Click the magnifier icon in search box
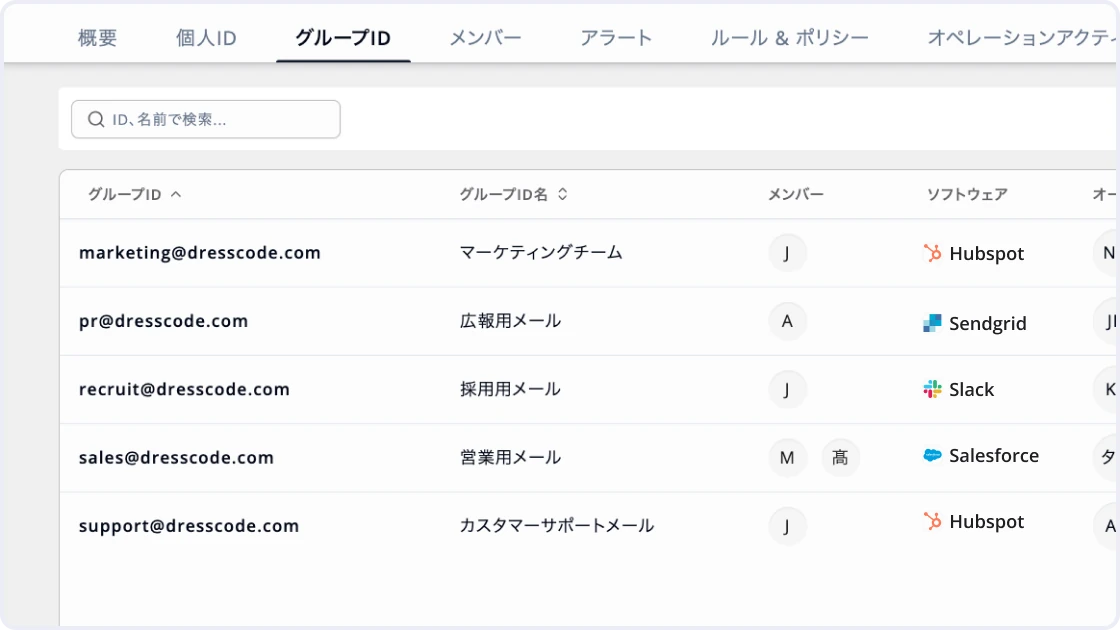The width and height of the screenshot is (1120, 630). [96, 119]
